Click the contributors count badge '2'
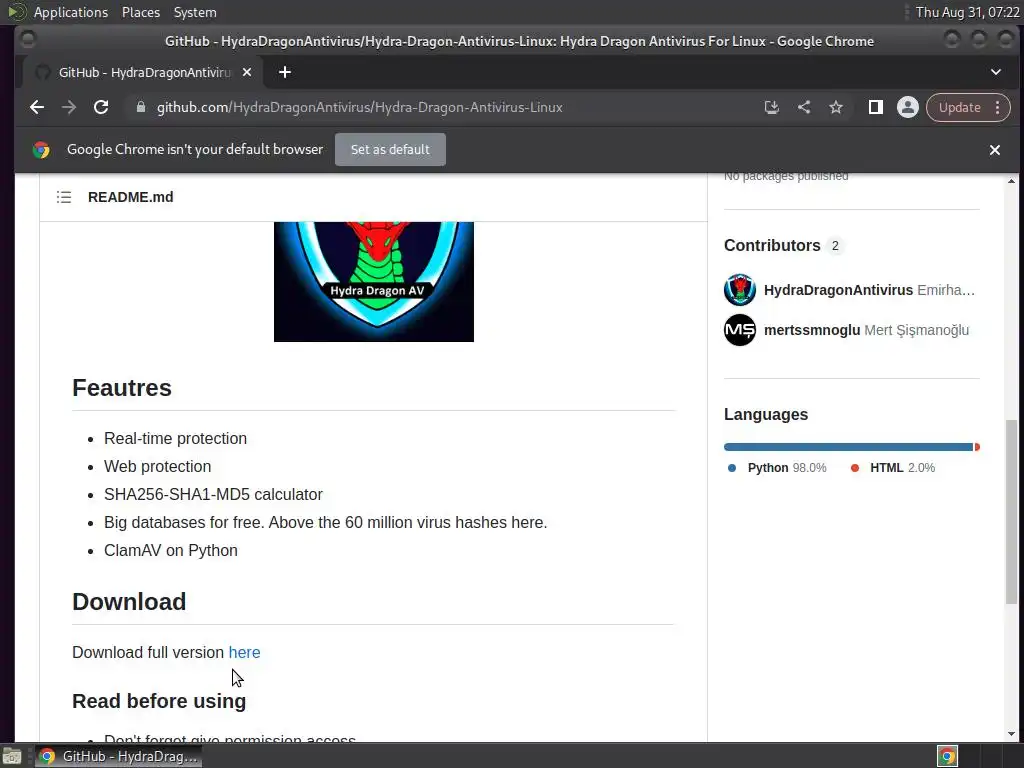 point(835,246)
